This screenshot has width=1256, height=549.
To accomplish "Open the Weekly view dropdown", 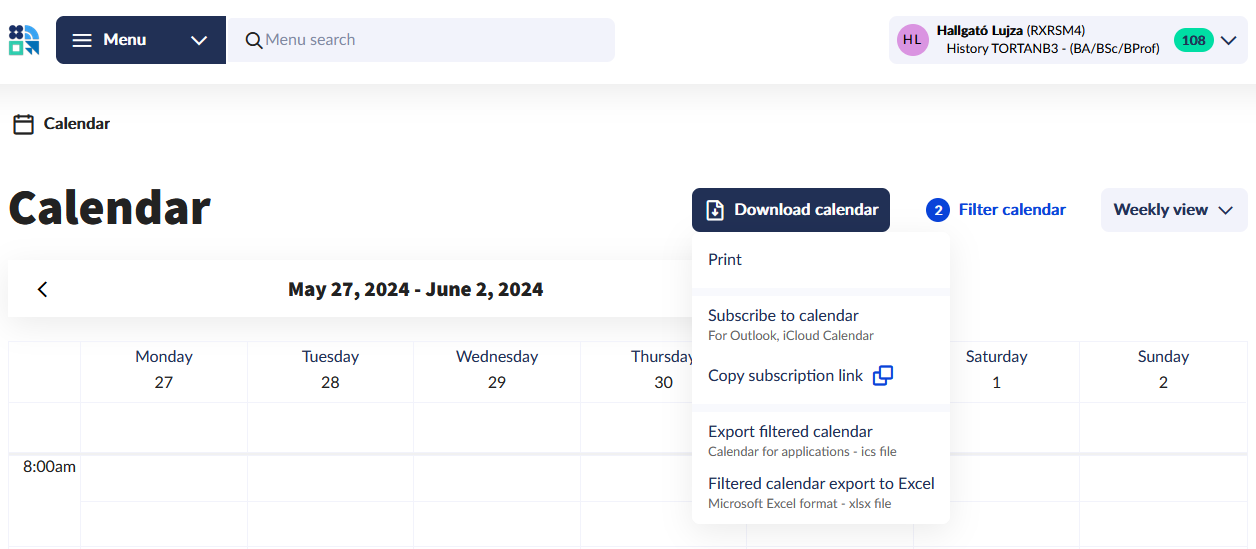I will click(x=1173, y=210).
